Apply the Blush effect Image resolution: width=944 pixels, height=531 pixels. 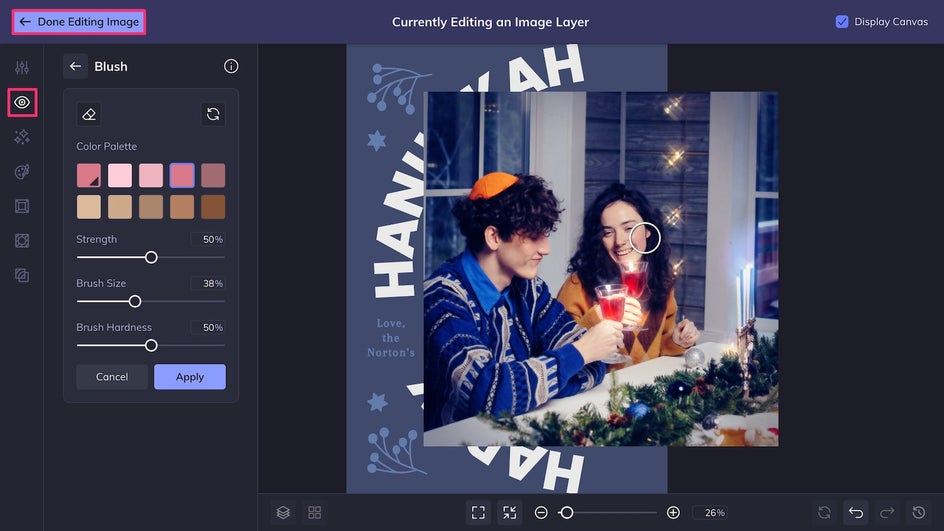(x=190, y=377)
